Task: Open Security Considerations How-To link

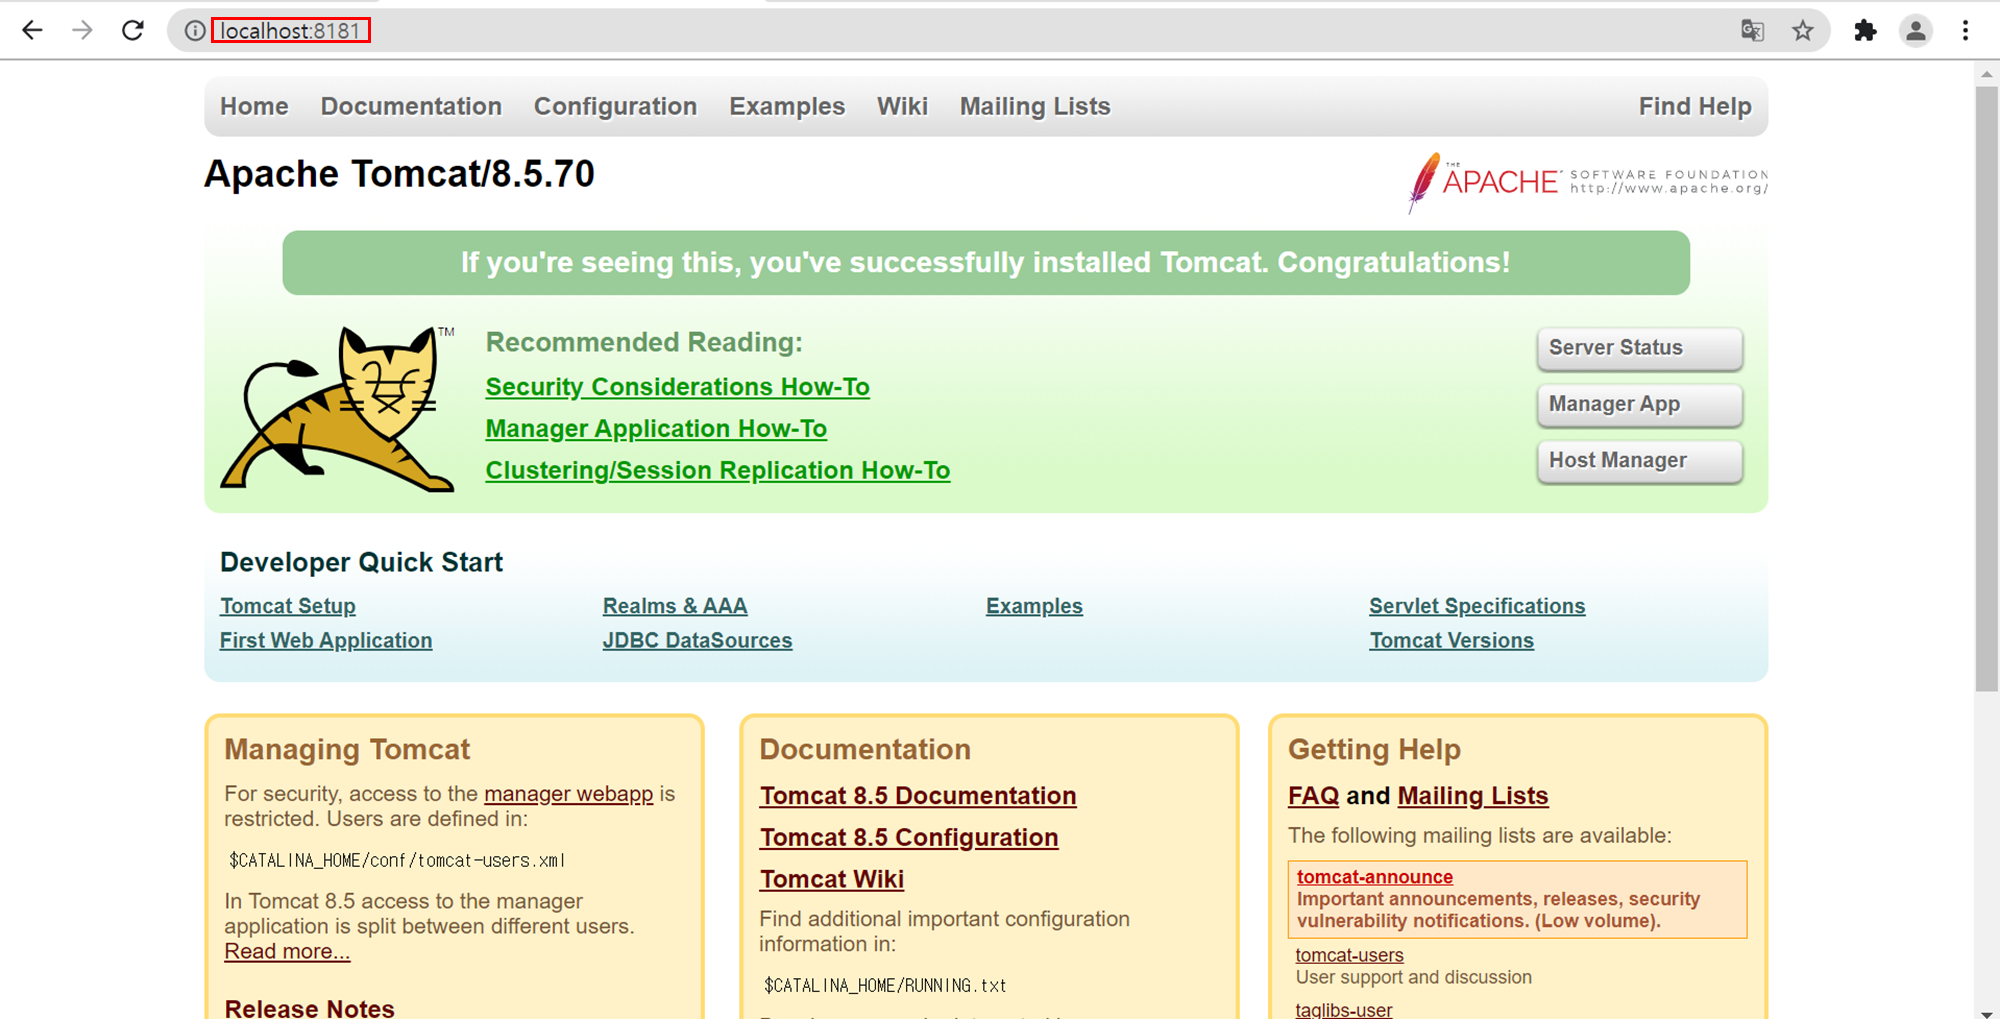Action: pos(677,387)
